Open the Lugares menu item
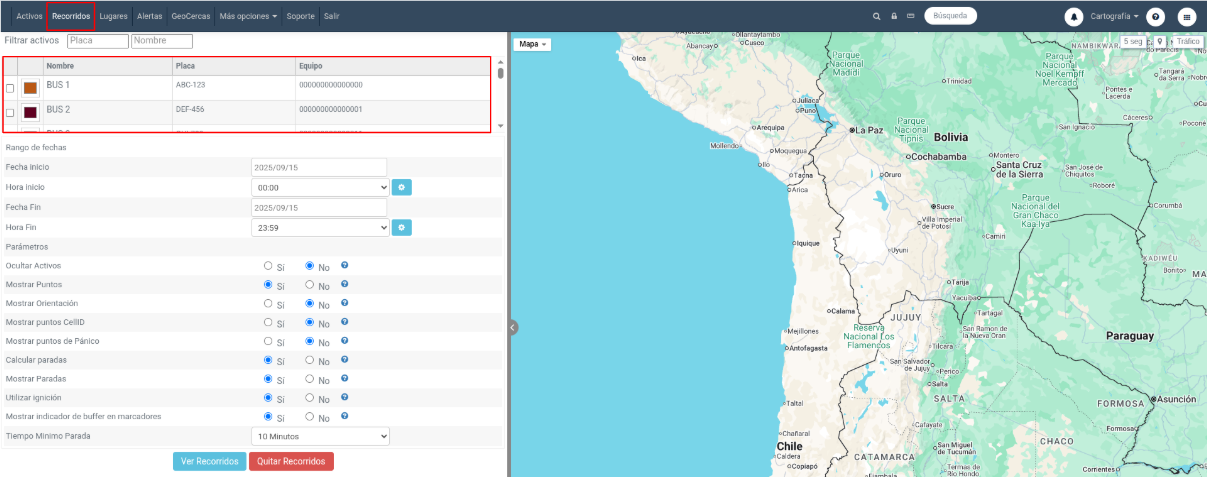 click(113, 16)
